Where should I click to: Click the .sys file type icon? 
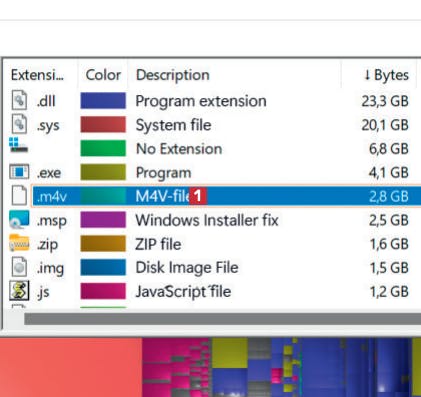[19, 124]
